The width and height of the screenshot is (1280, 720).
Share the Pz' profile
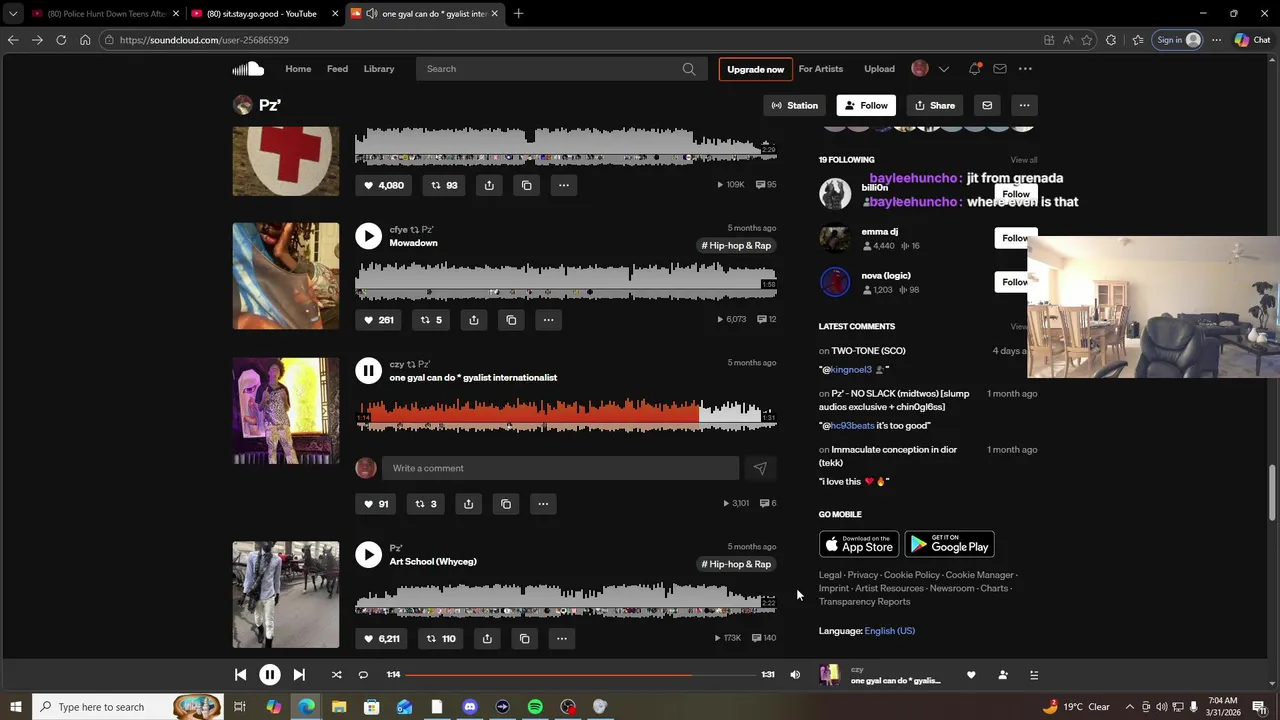[x=935, y=105]
